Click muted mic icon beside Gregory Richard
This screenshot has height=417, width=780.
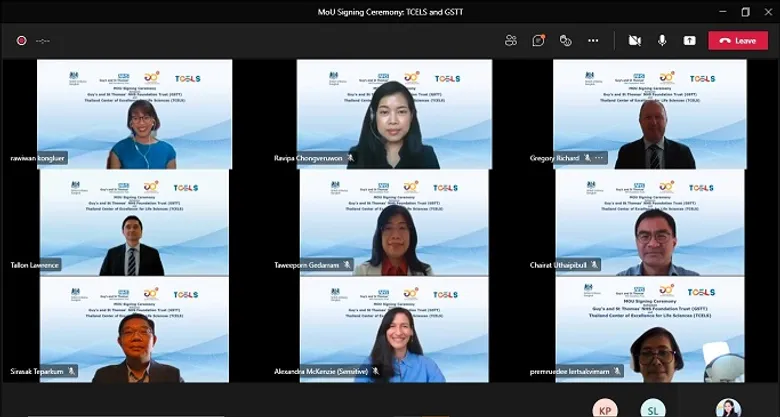(587, 158)
